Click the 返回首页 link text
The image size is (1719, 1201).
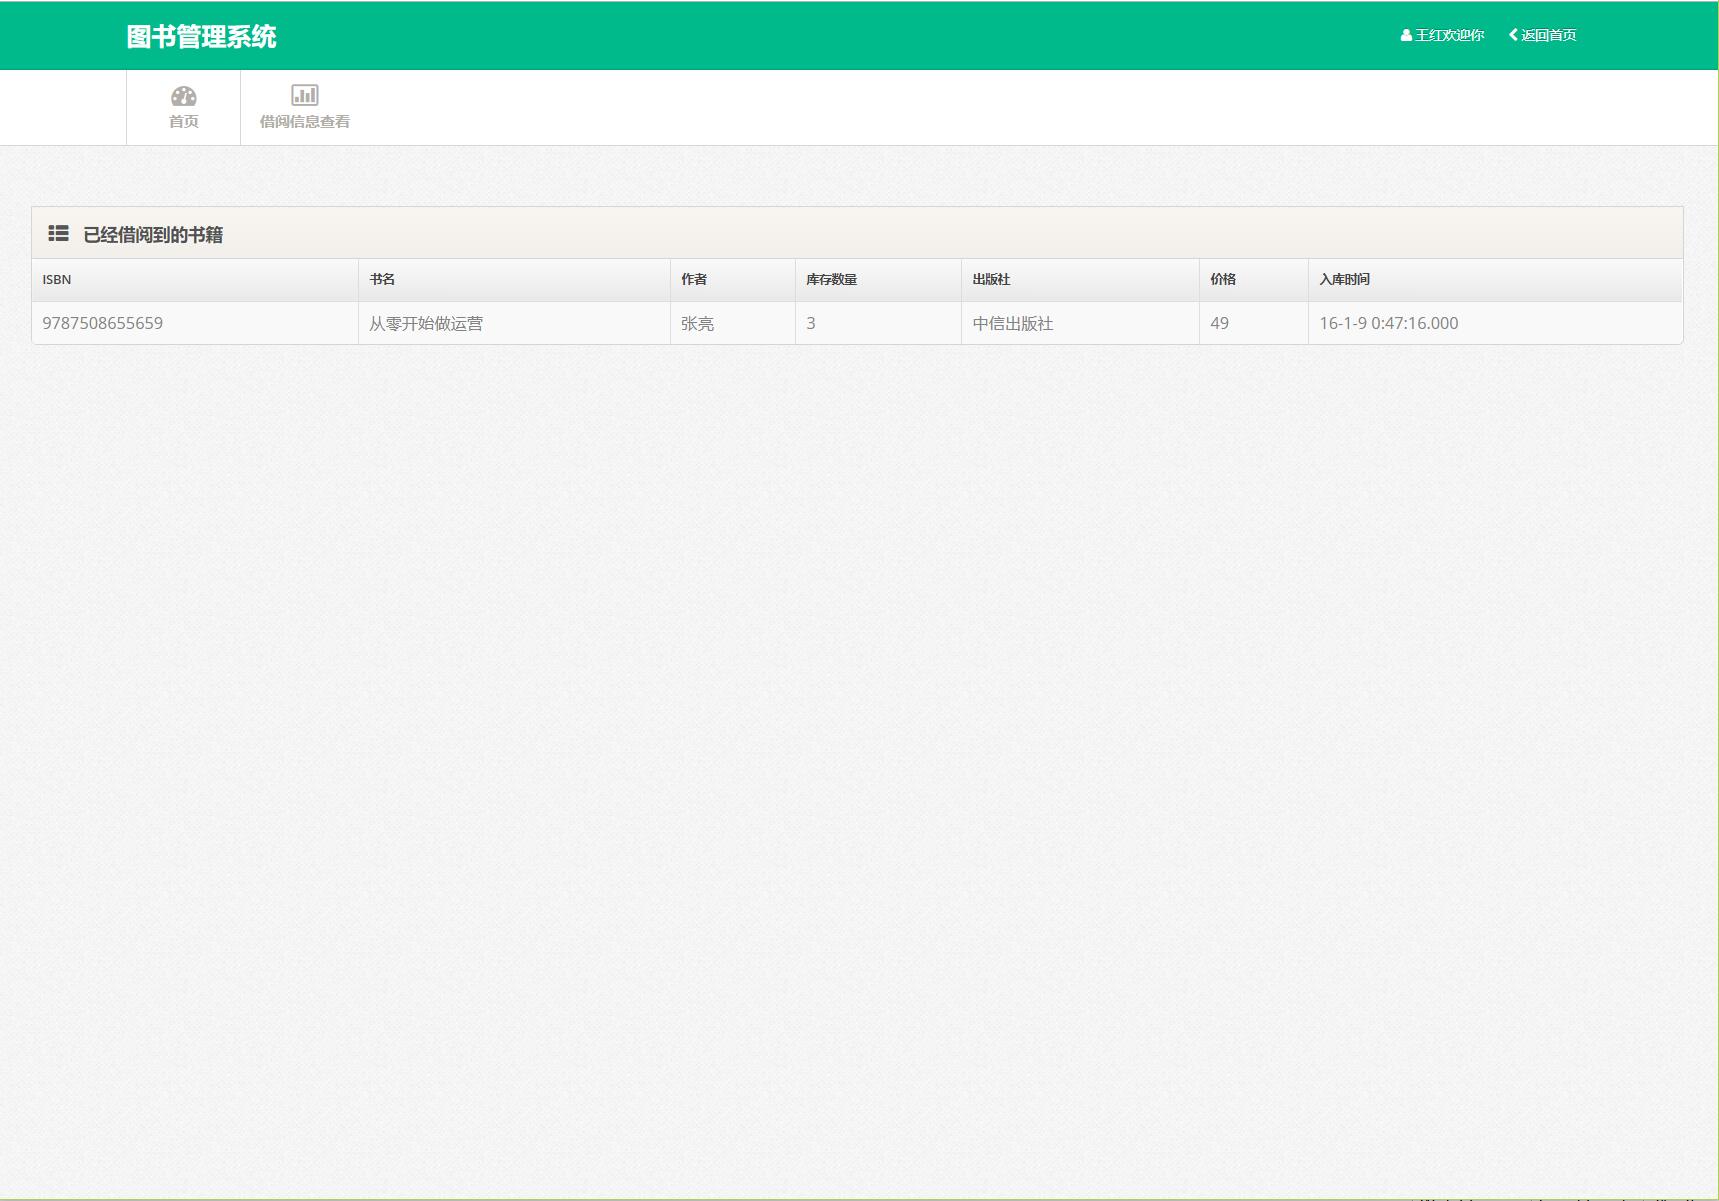coord(1549,35)
